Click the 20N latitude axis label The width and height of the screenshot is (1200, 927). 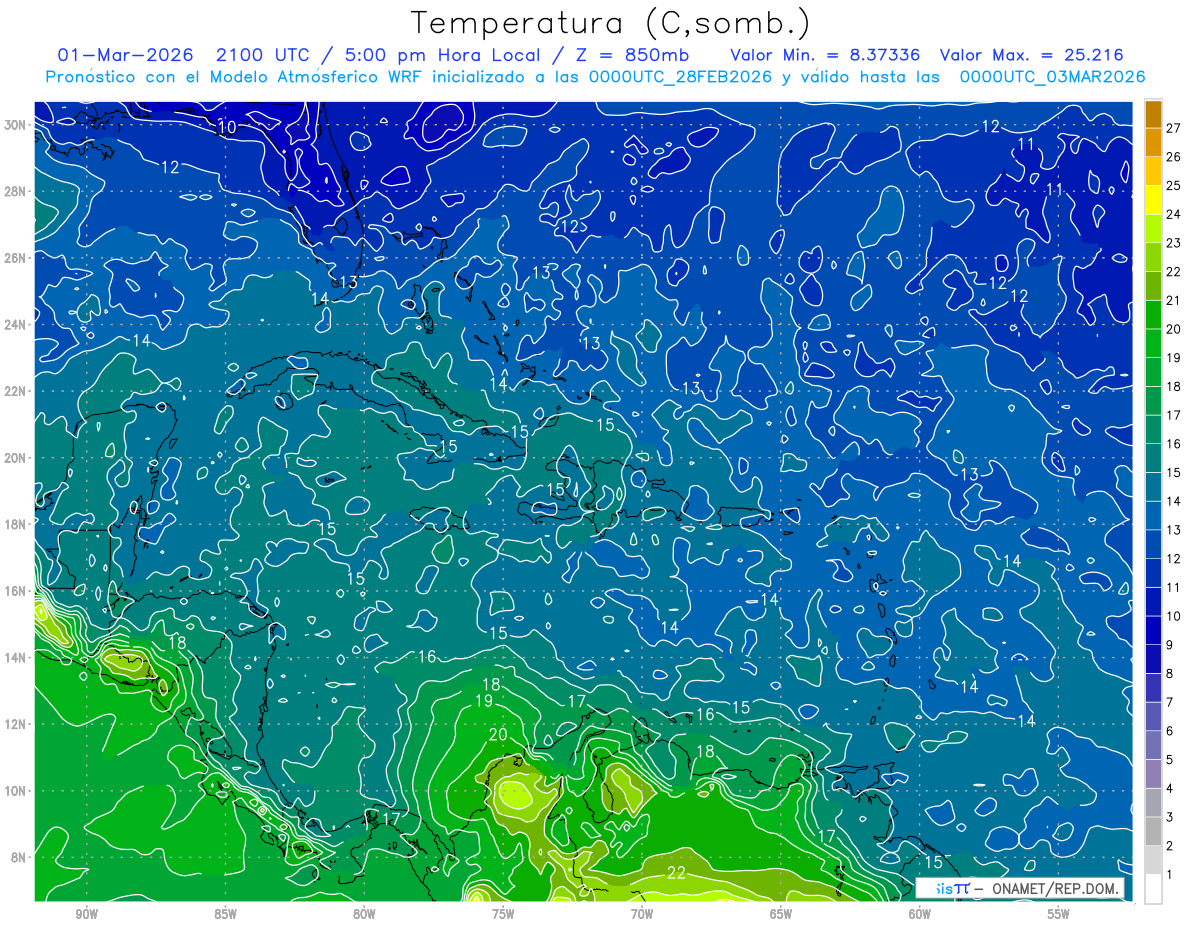[x=16, y=457]
